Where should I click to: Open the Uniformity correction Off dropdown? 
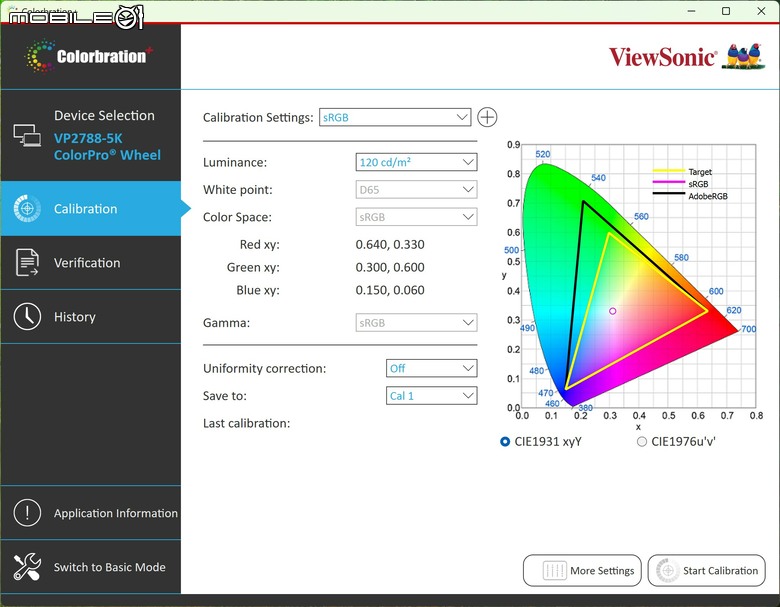[432, 368]
